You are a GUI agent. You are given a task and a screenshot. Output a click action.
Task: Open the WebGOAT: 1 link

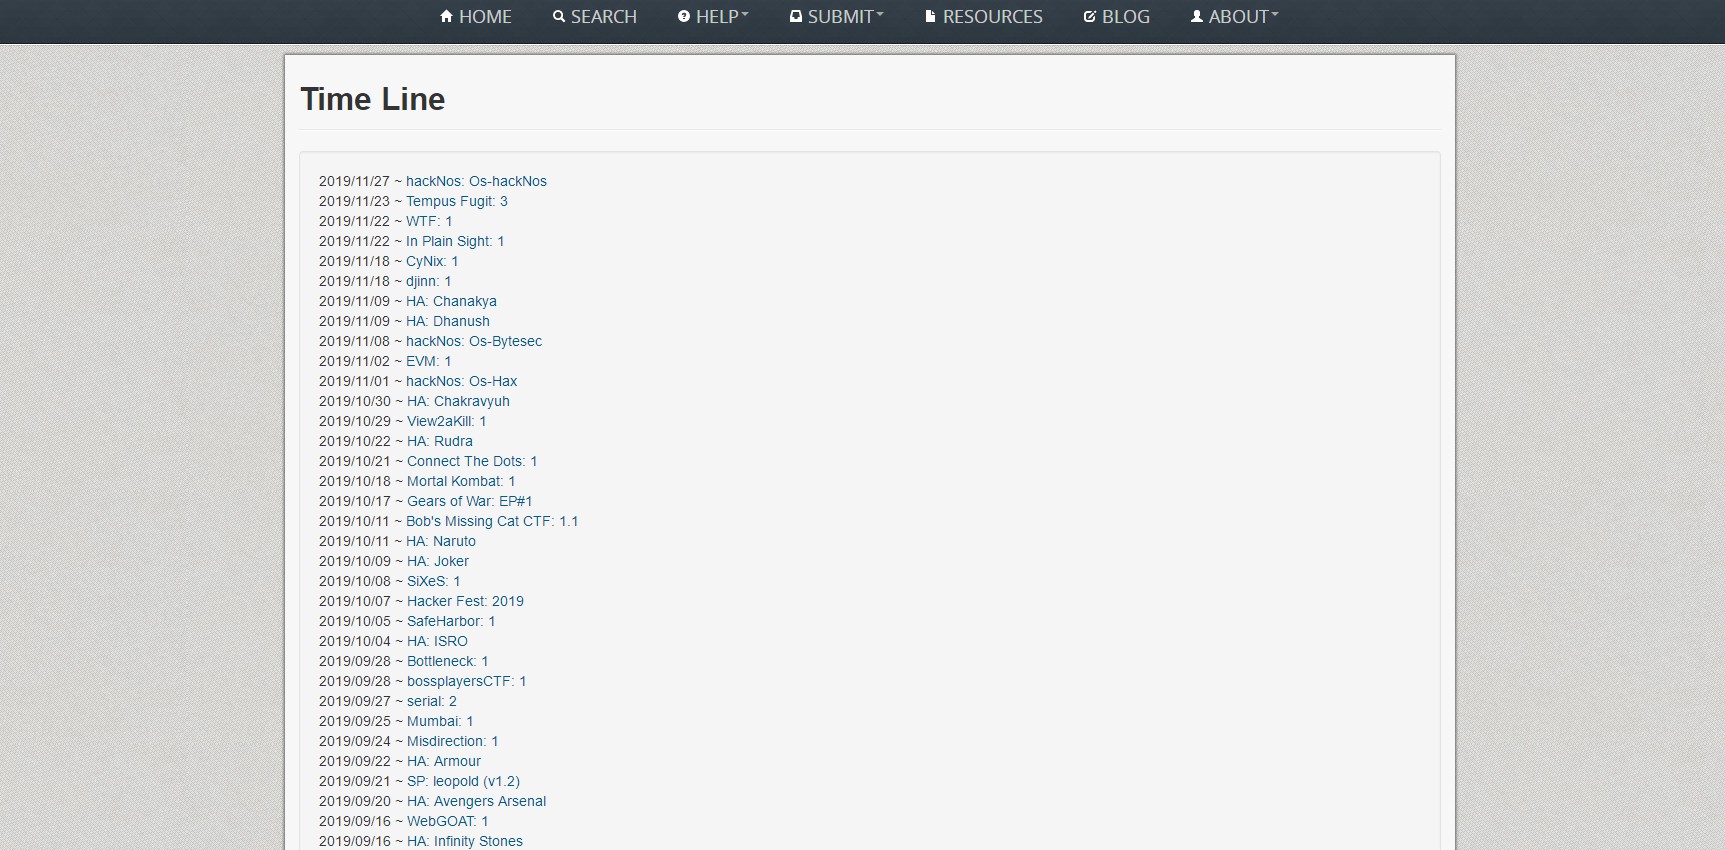coord(448,821)
